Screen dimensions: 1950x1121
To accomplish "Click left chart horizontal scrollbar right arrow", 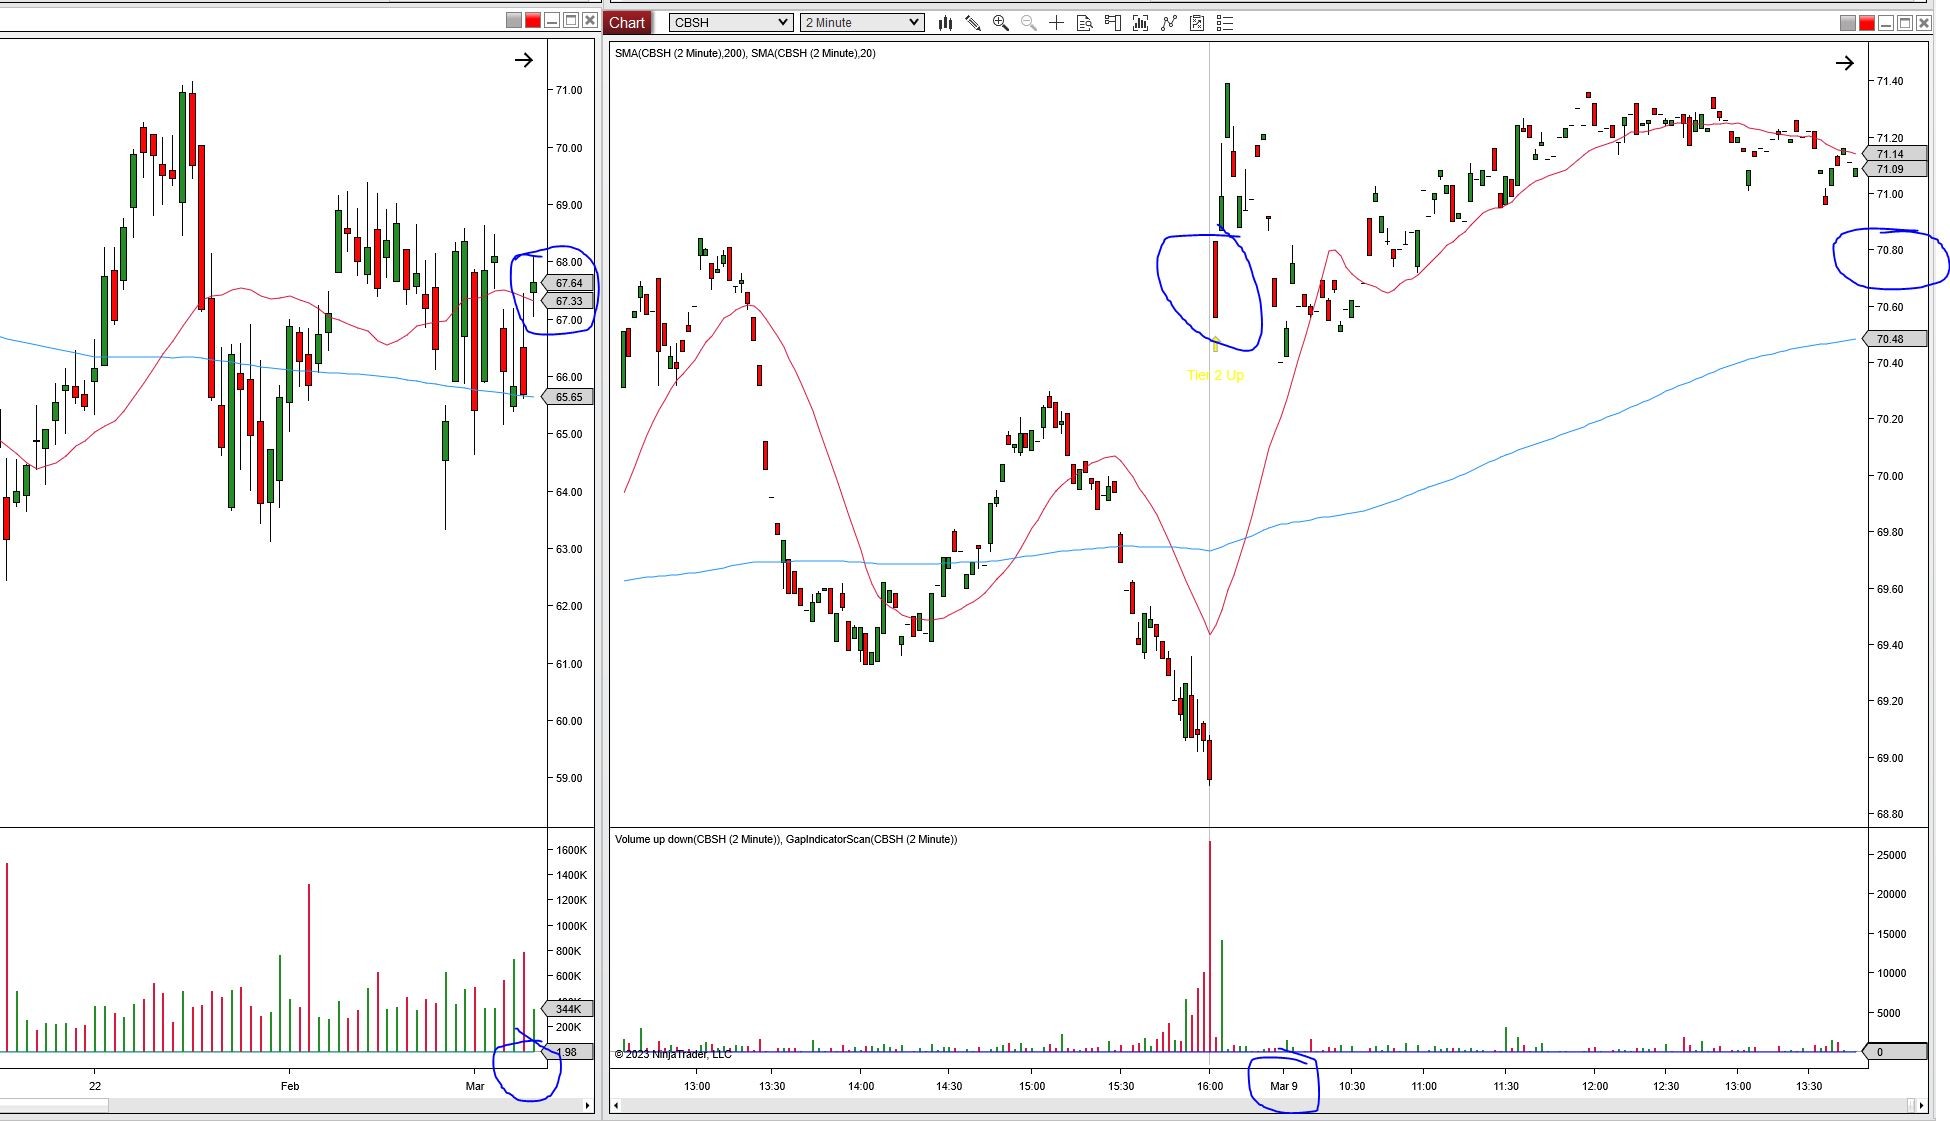I will coord(588,1105).
